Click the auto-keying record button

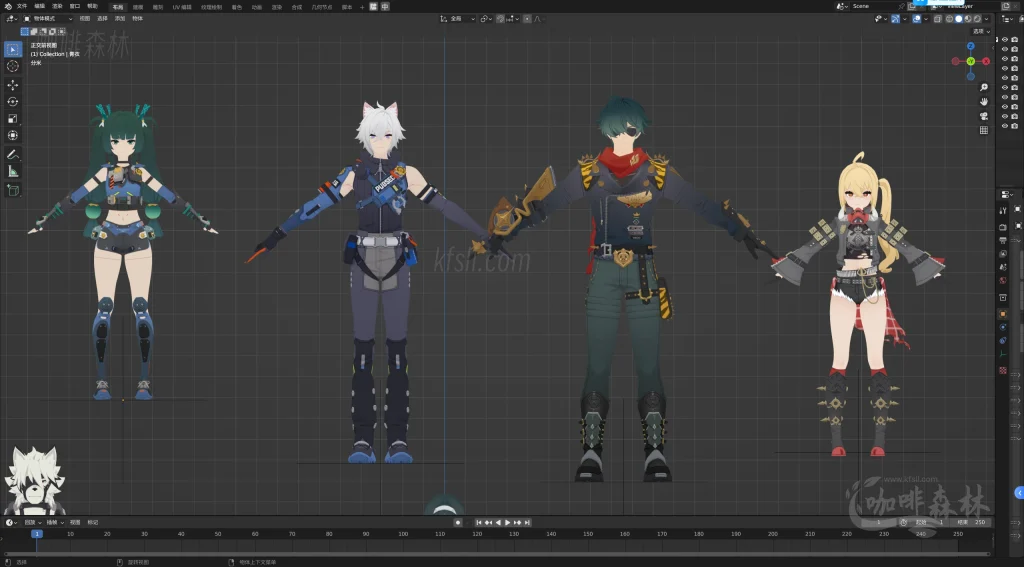coord(458,523)
